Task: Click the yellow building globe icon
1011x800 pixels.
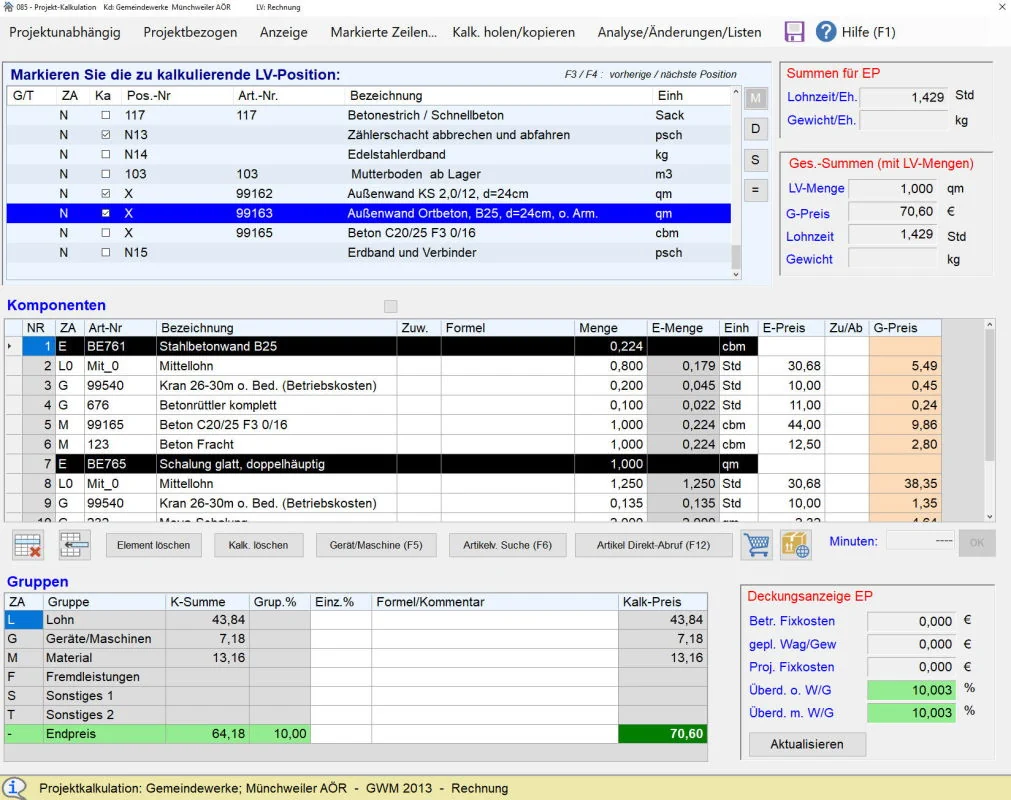Action: point(796,545)
